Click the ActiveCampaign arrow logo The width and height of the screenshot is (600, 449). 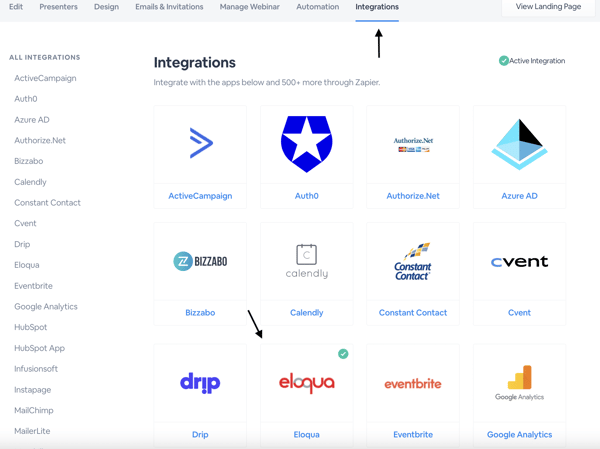click(201, 143)
